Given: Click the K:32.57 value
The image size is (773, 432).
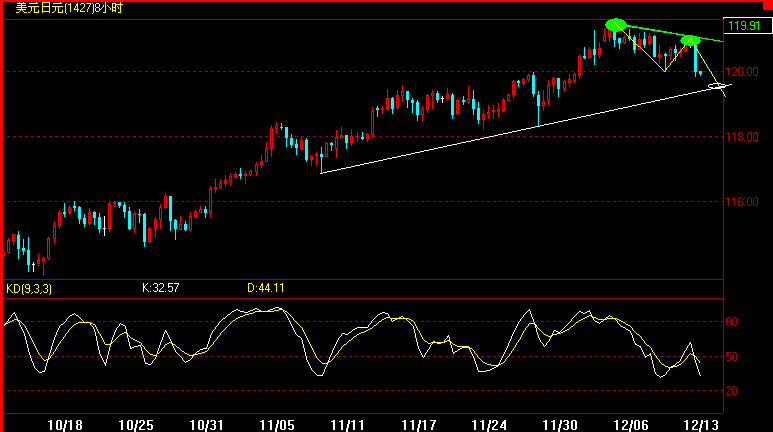Looking at the screenshot, I should pyautogui.click(x=161, y=288).
